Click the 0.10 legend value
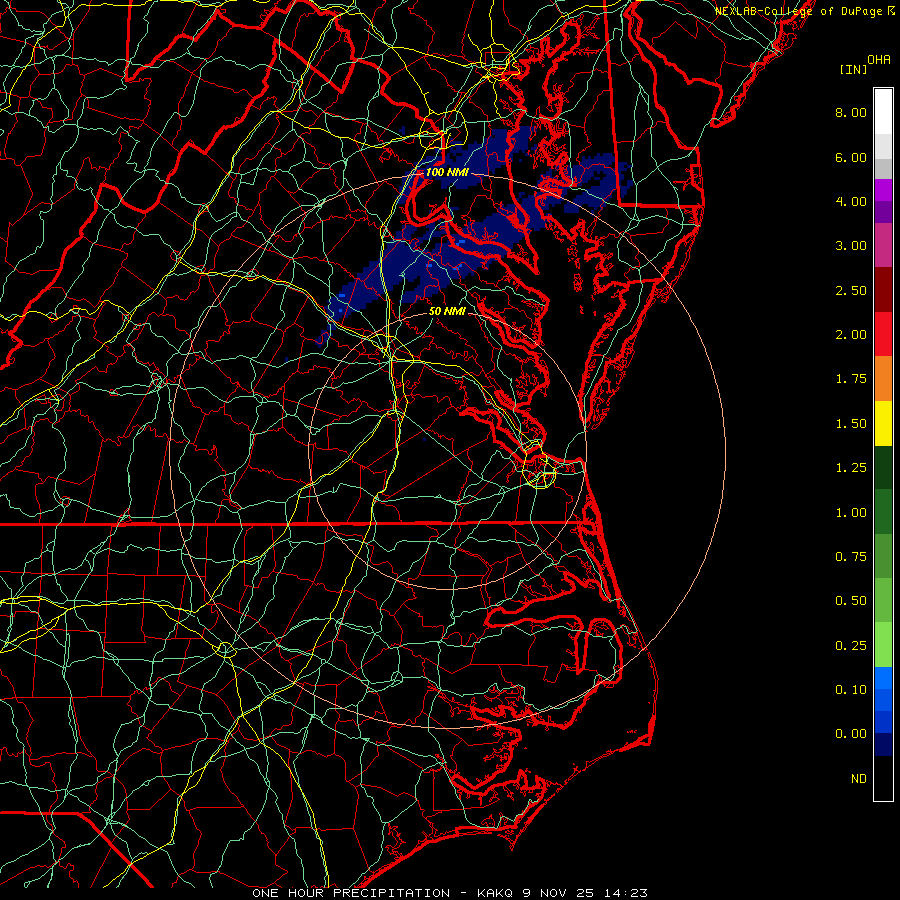Viewport: 900px width, 900px height. click(x=851, y=690)
